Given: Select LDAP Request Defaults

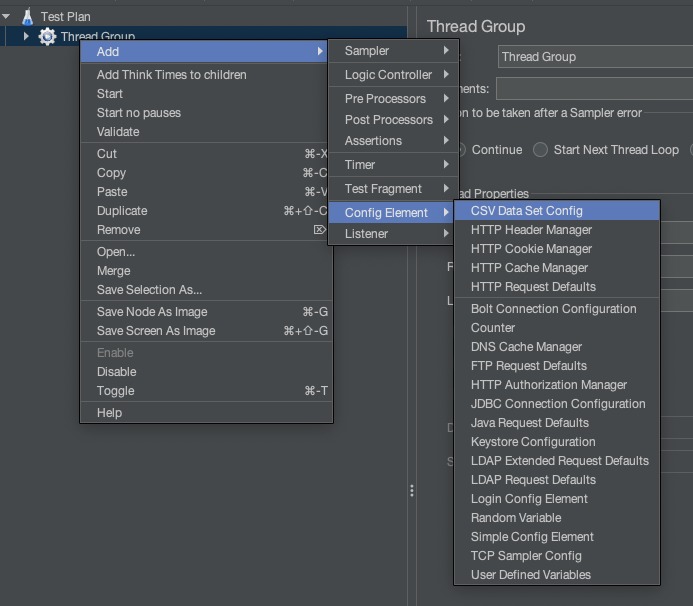Looking at the screenshot, I should [x=557, y=480].
